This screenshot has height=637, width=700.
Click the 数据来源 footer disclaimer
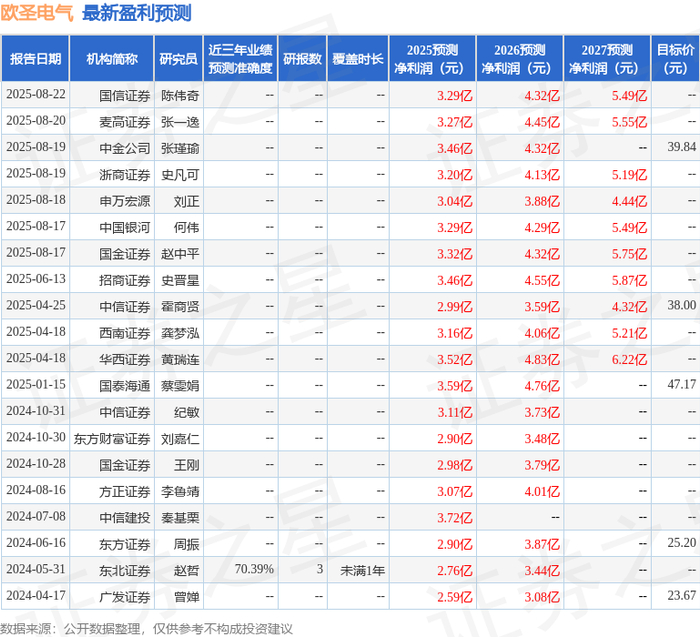coord(146,629)
